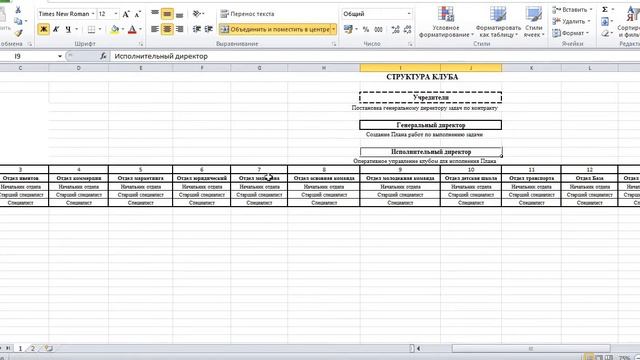Open merge options dropdown arrow
Viewport: 640px width, 360px height.
(333, 29)
